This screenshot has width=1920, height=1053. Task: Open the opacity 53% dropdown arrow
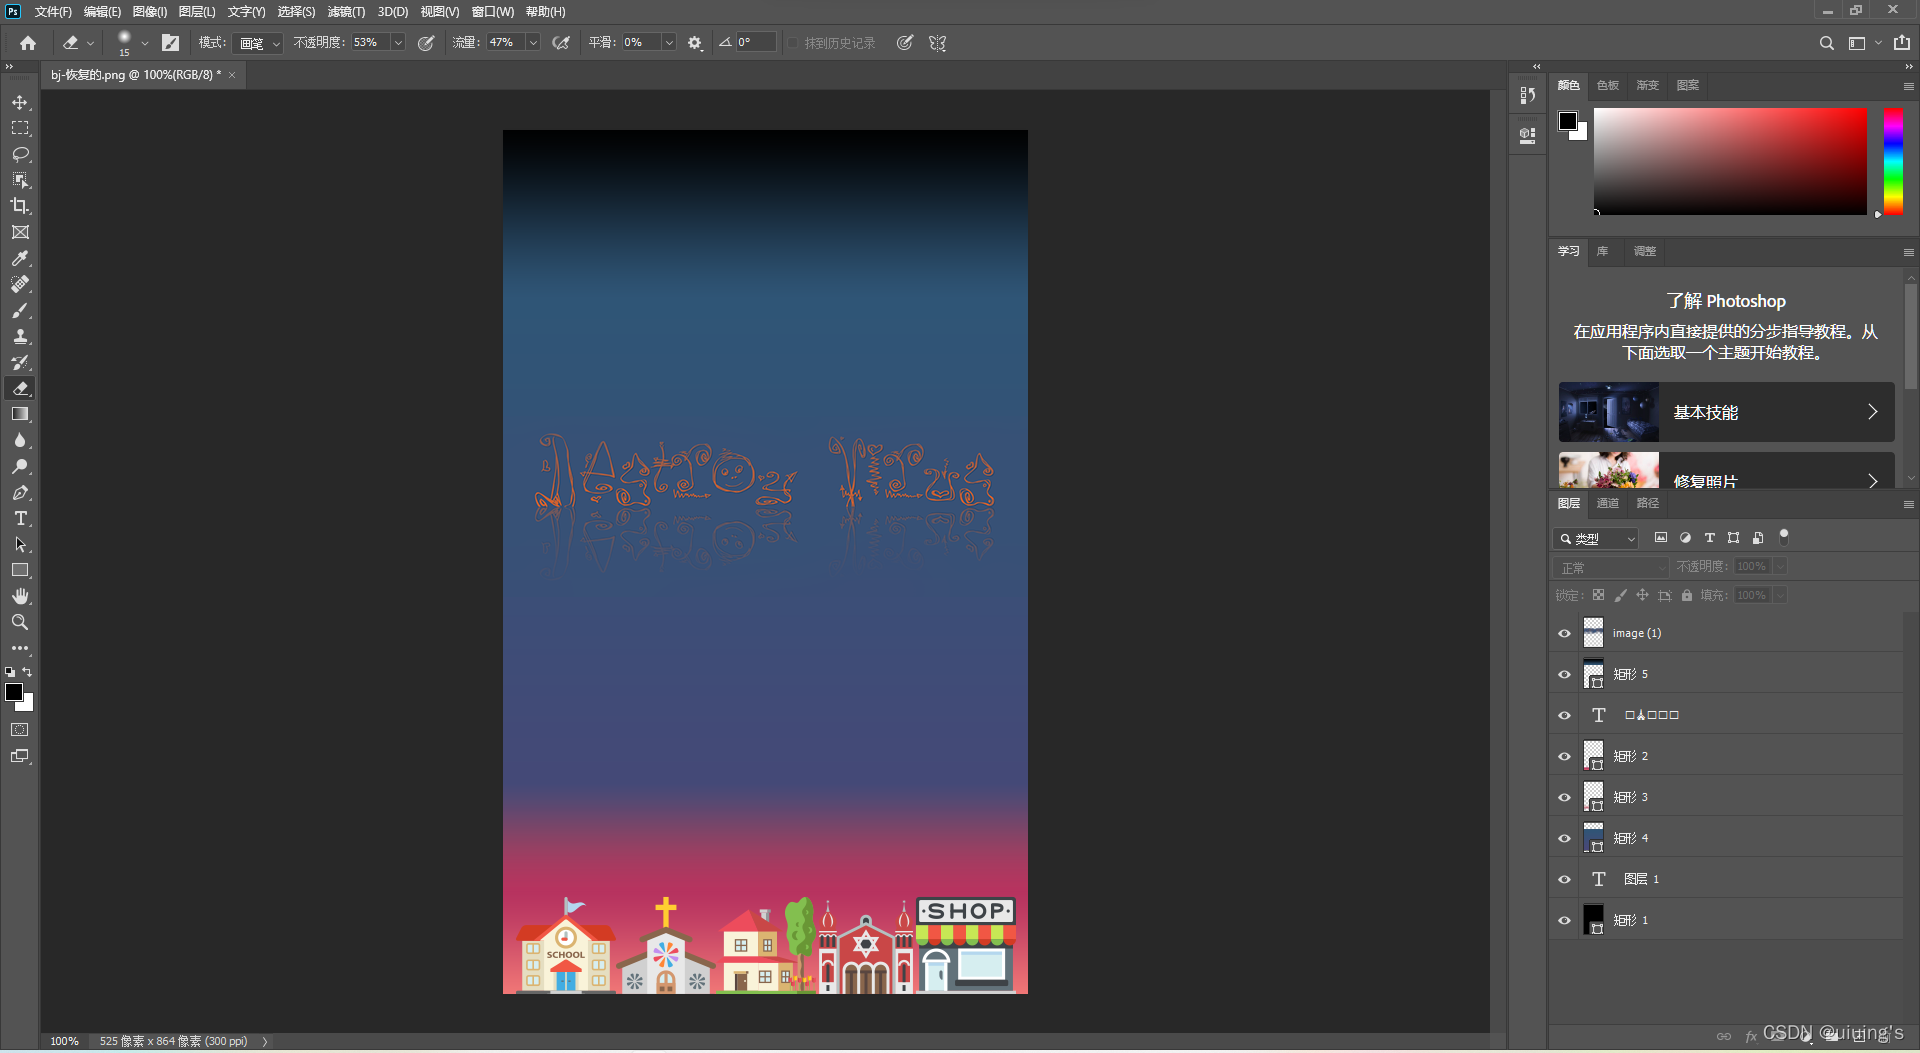click(398, 43)
